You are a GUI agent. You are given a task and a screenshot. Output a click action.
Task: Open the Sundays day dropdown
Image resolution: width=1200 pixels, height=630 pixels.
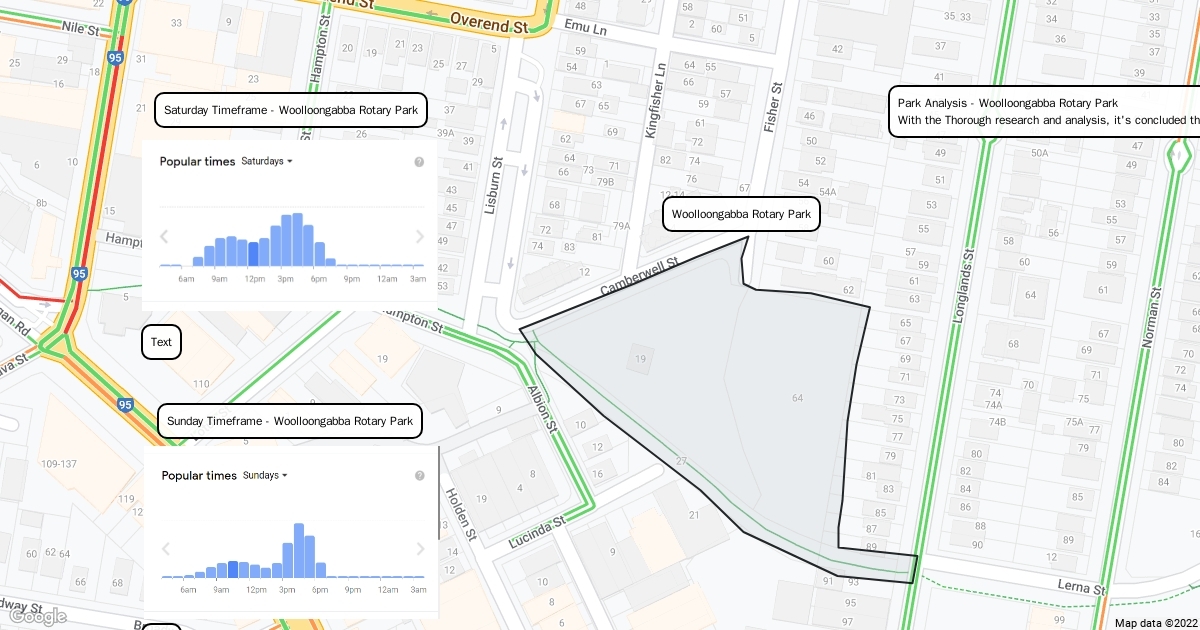[x=265, y=475]
